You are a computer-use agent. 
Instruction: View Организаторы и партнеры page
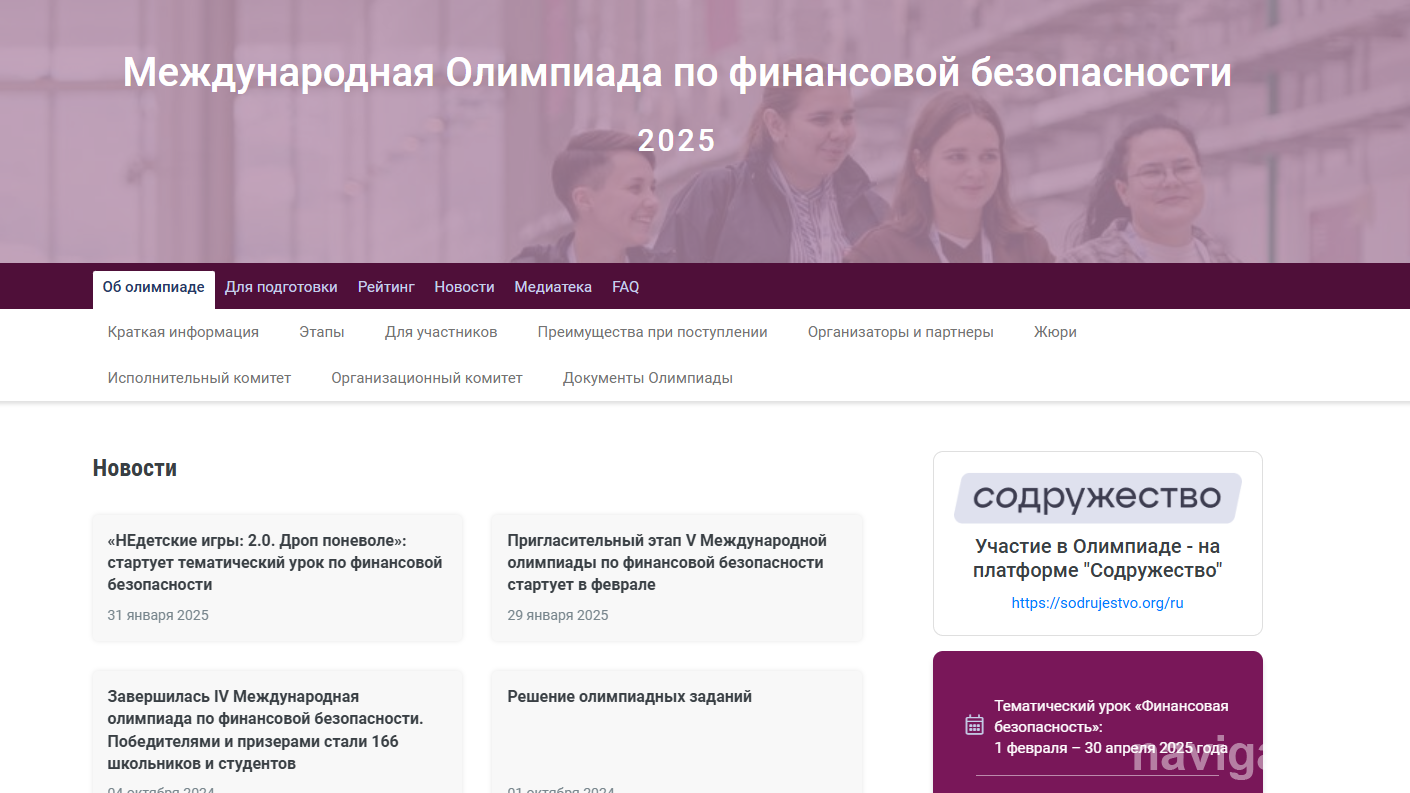[900, 333]
